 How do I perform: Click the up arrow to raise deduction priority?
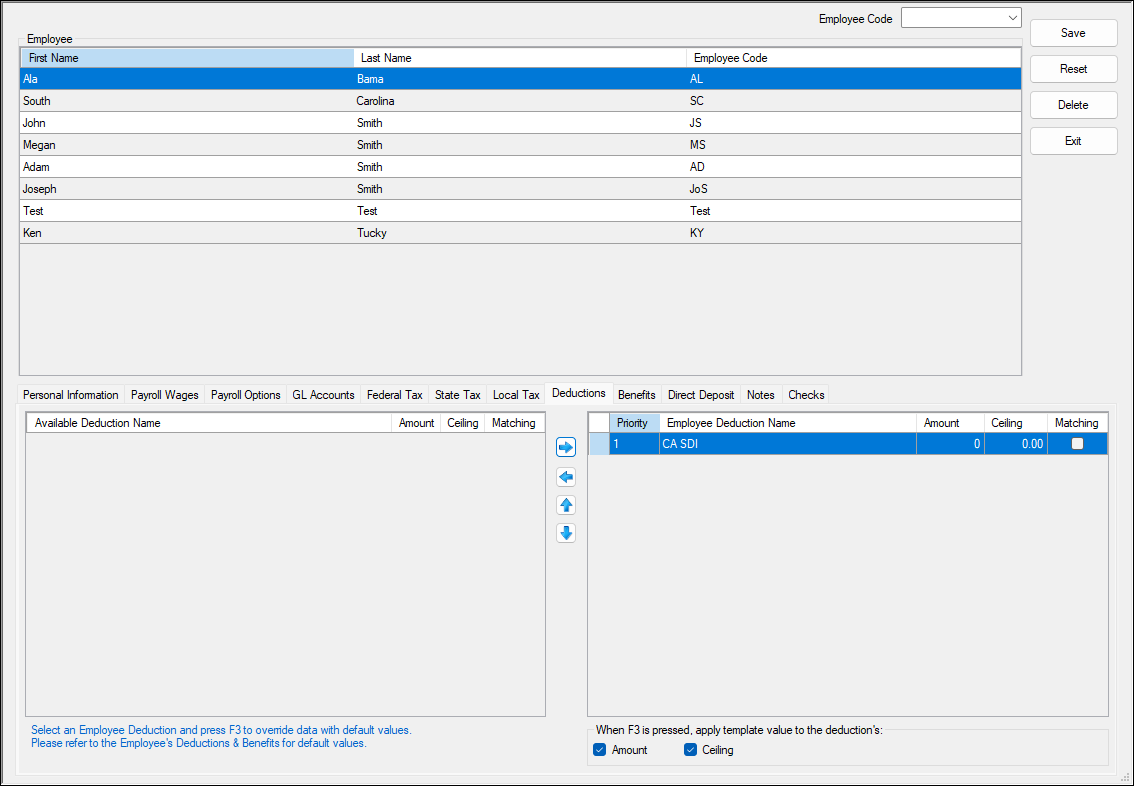click(566, 505)
